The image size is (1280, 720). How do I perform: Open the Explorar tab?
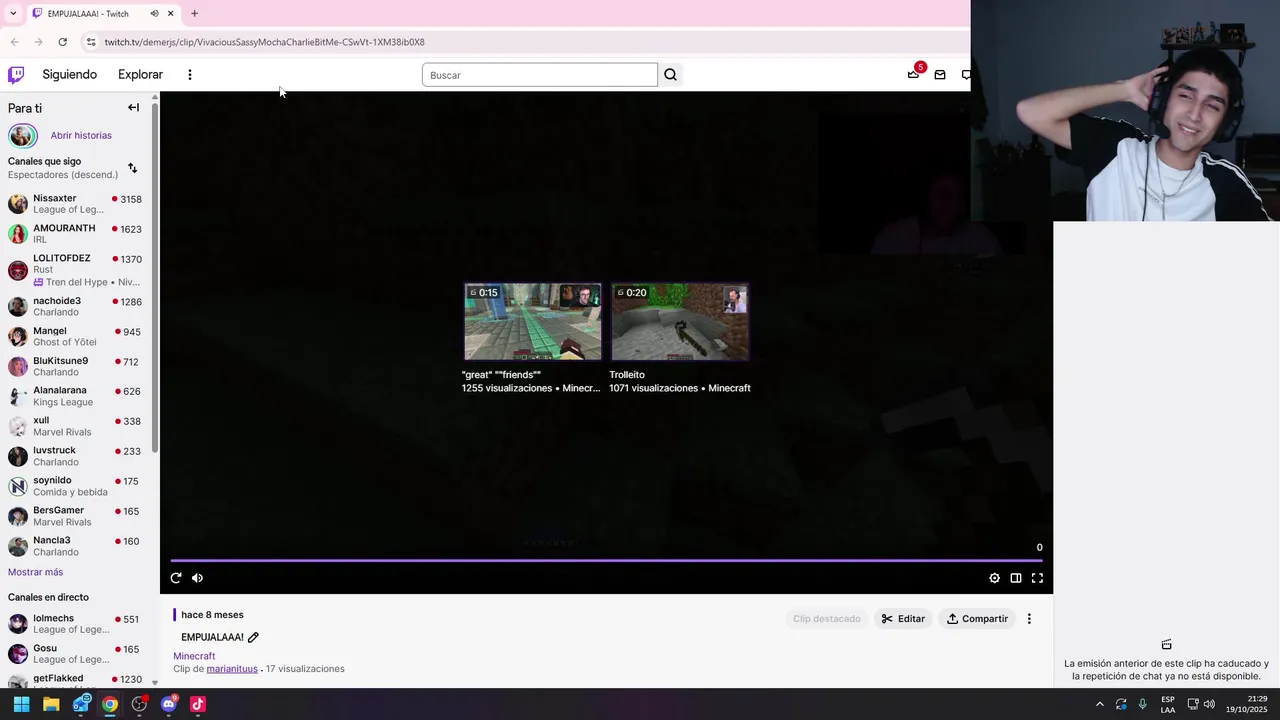point(140,75)
